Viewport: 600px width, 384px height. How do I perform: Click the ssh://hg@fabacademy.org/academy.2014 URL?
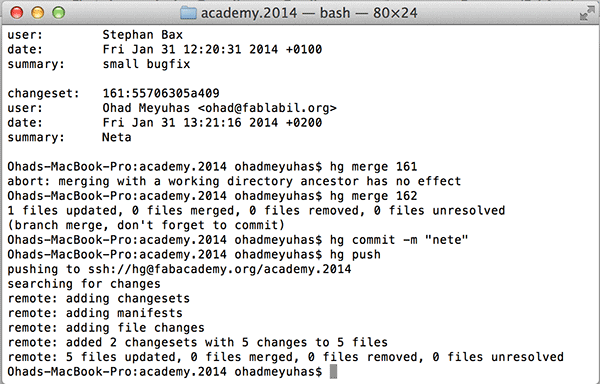click(x=220, y=269)
